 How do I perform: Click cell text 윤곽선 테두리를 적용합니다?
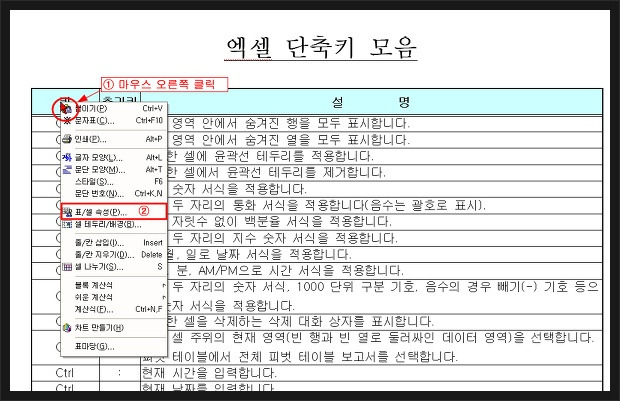click(x=293, y=156)
